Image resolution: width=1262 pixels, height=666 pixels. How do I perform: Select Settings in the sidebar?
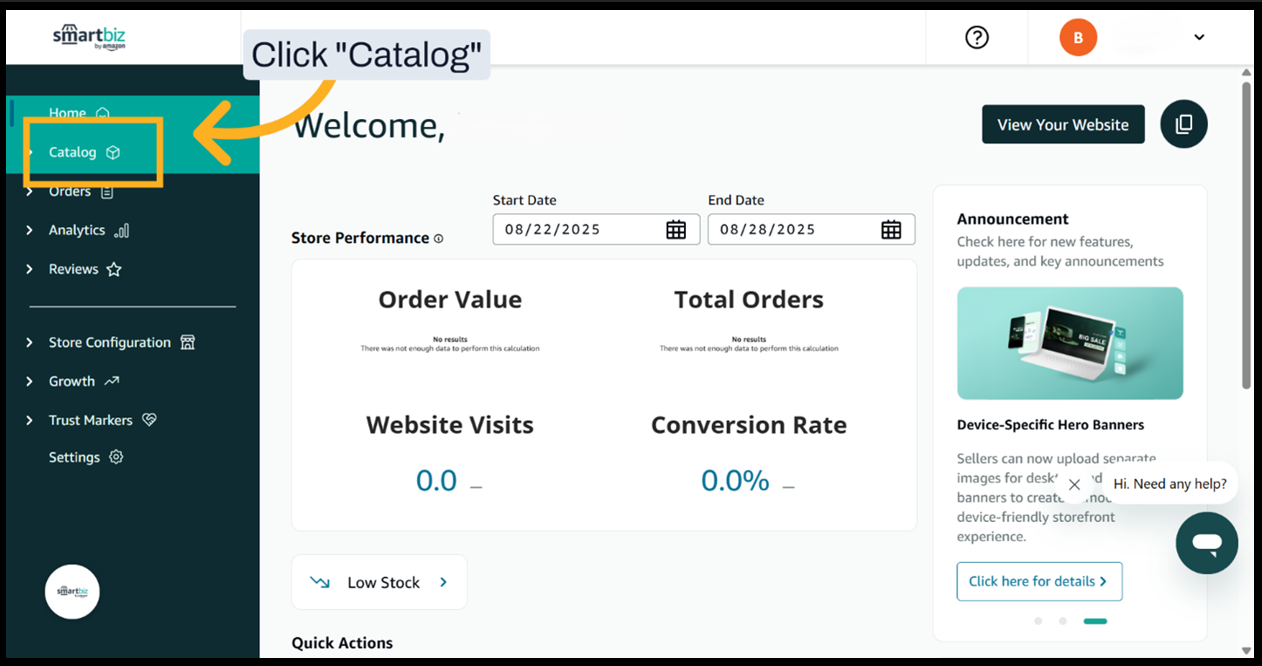click(x=75, y=457)
